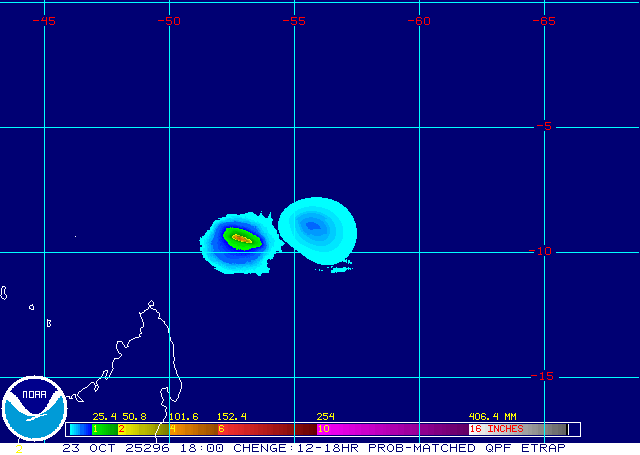Click the NOAA logo emblem

(34, 410)
